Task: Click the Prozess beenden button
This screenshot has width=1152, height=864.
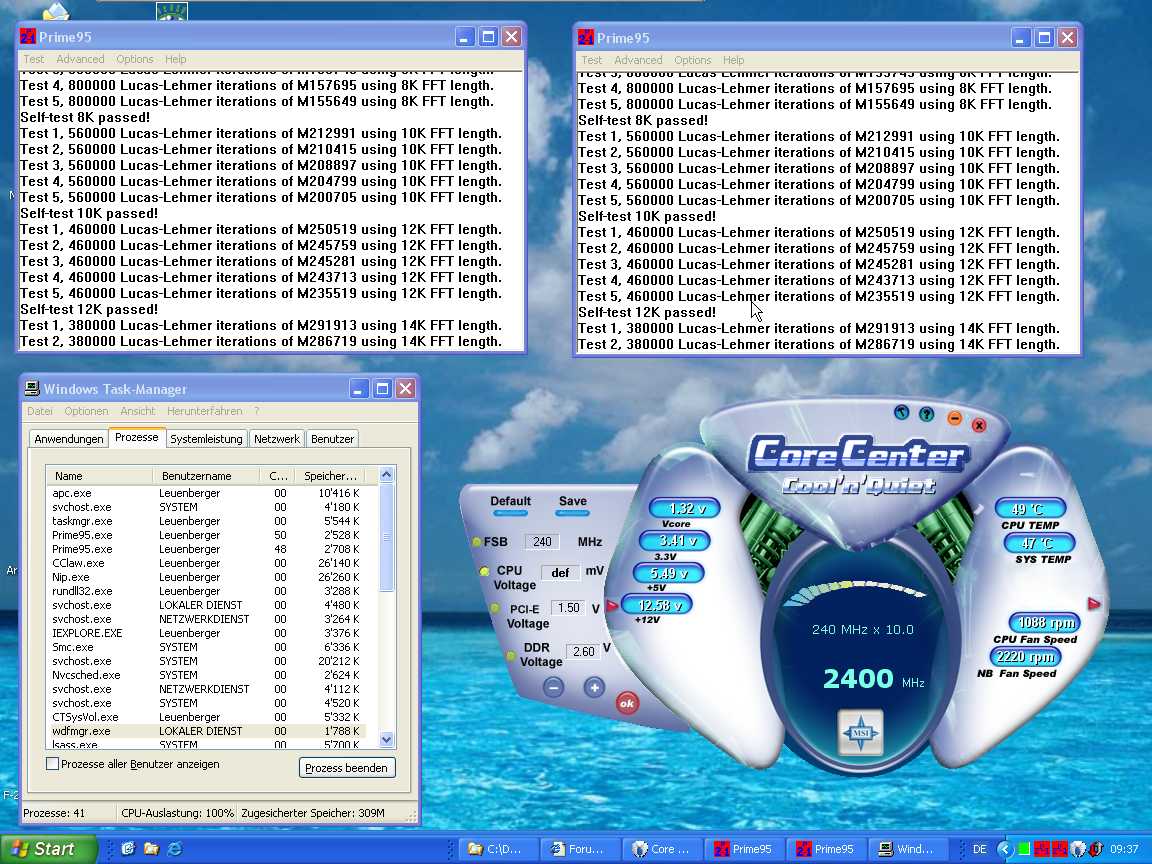Action: pyautogui.click(x=347, y=768)
